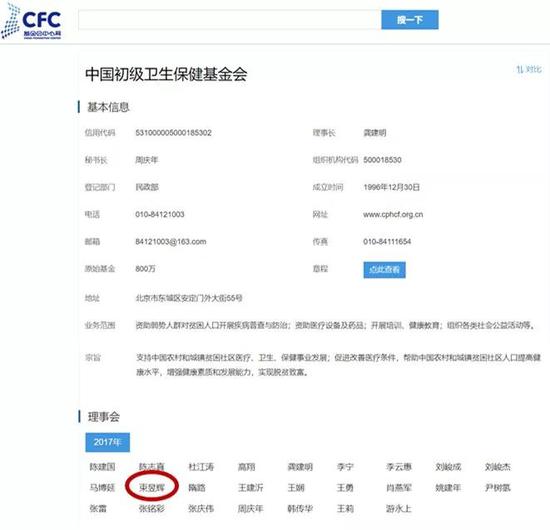Click the 点此查看 charter button
The width and height of the screenshot is (550, 530).
click(x=384, y=270)
